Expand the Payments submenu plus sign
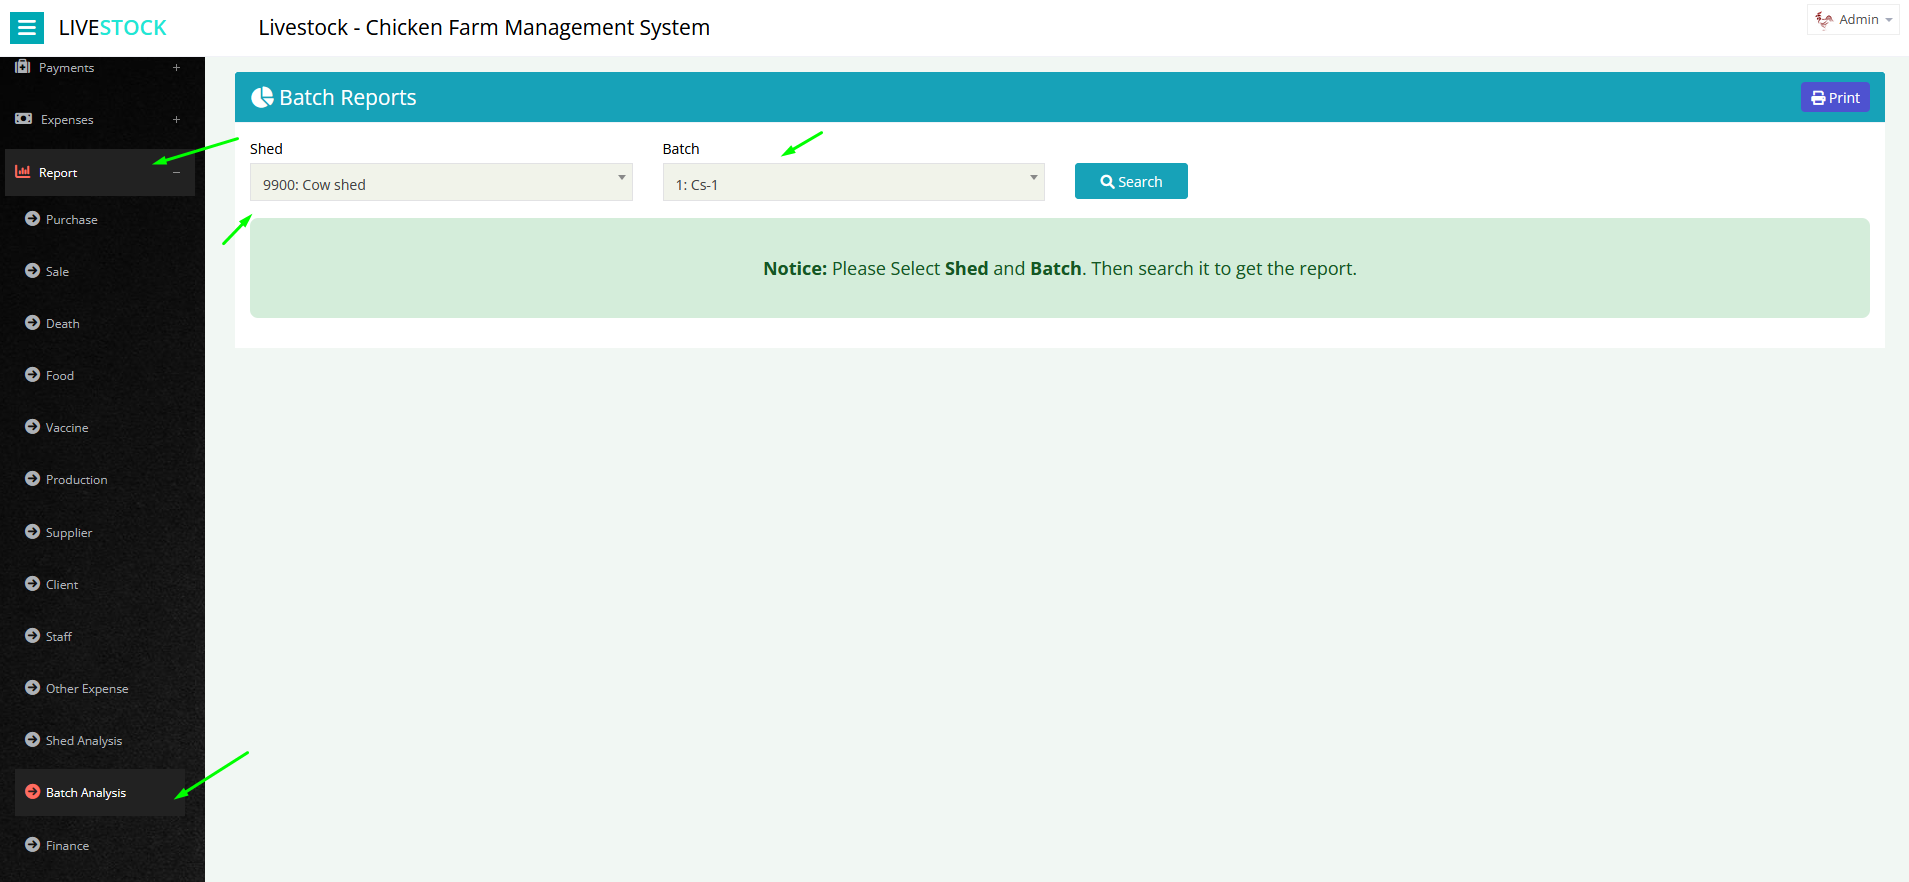This screenshot has height=882, width=1909. (176, 68)
